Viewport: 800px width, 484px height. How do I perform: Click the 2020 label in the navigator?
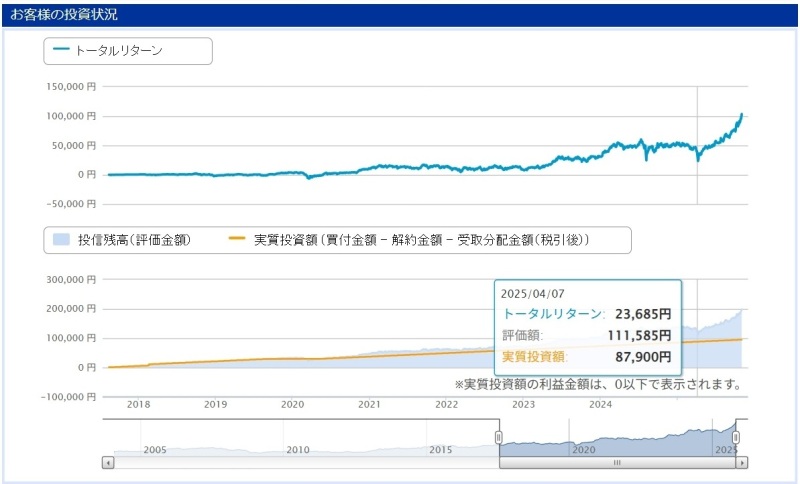(584, 450)
